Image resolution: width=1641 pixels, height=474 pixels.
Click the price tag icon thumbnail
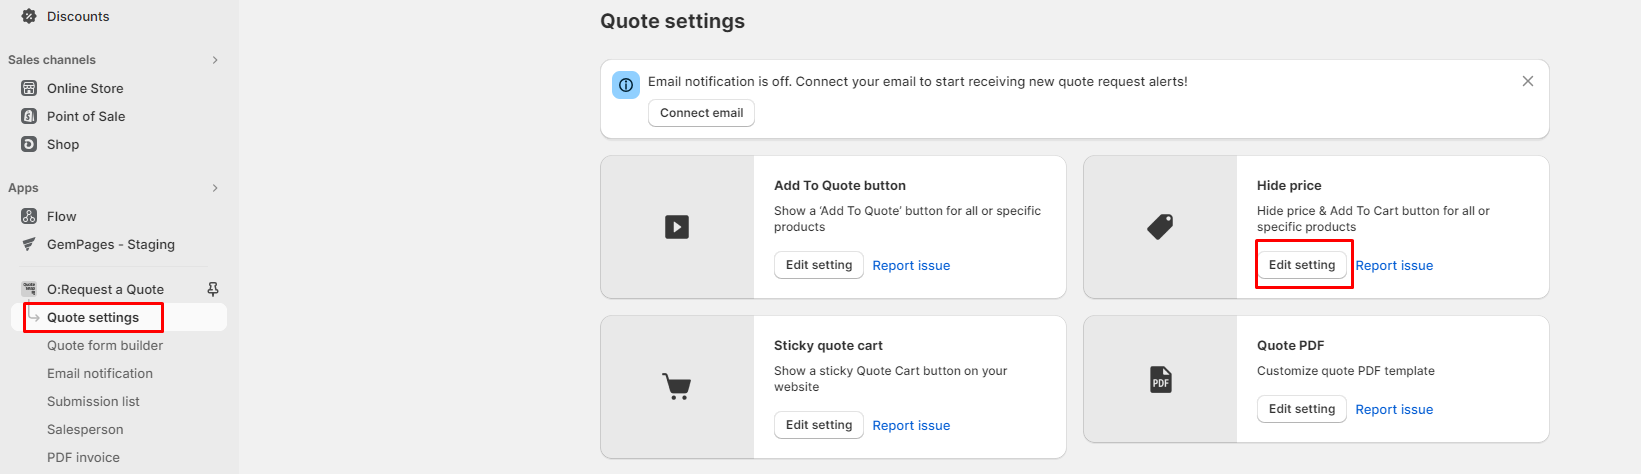click(1160, 227)
